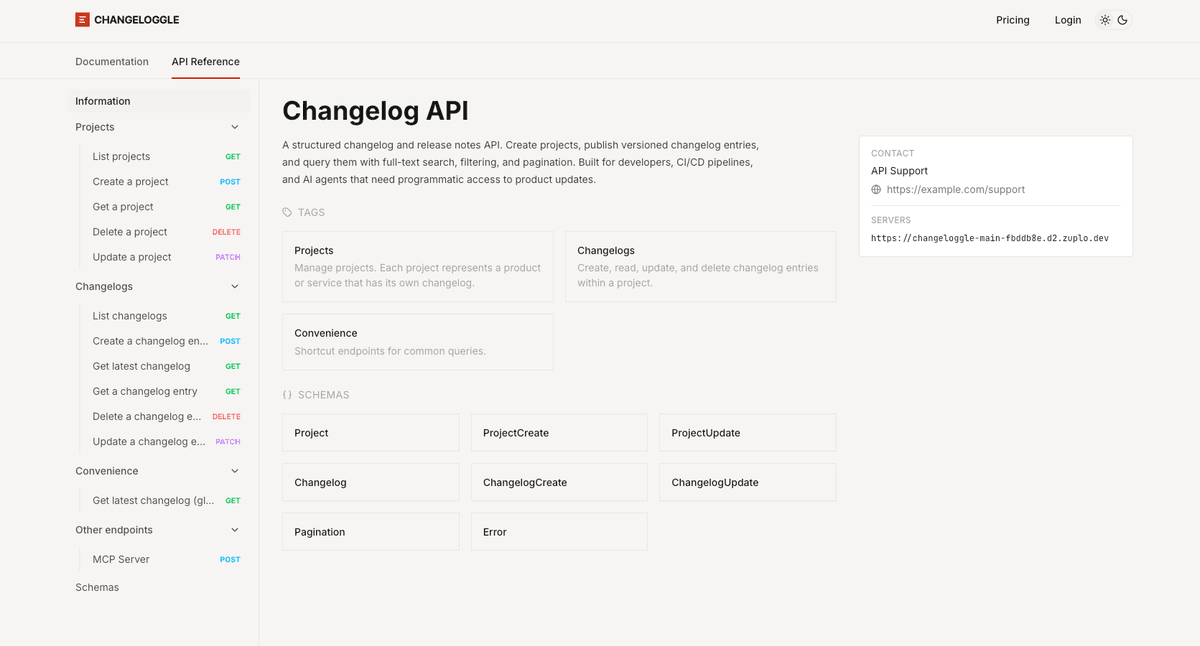Enable dark theme with the moon icon
The image size is (1200, 646).
(1122, 19)
